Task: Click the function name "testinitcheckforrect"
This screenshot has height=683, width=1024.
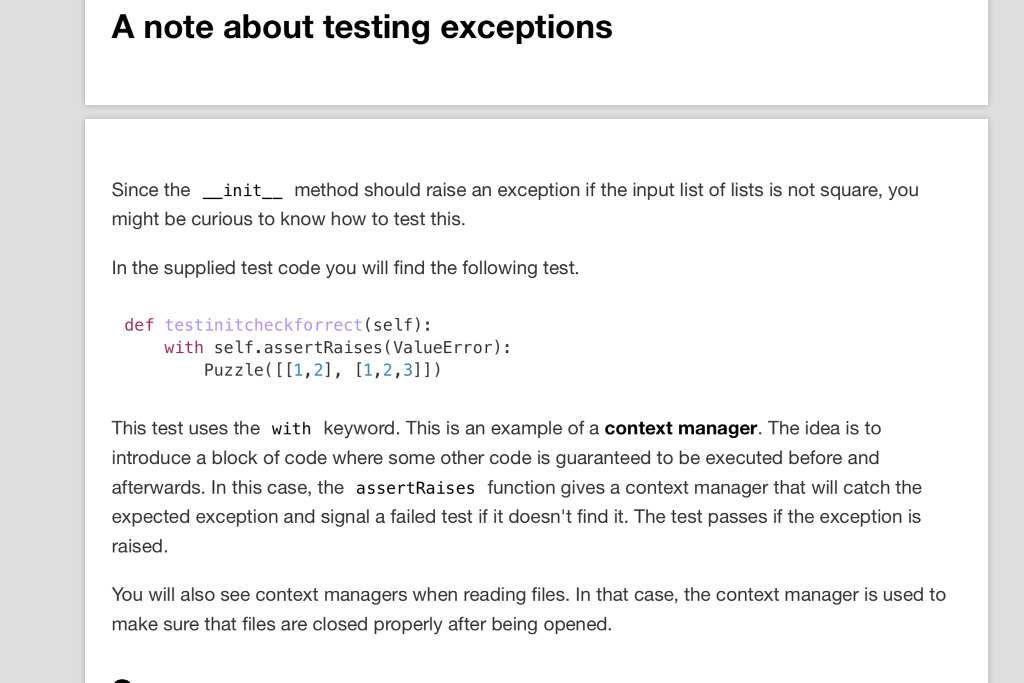Action: pyautogui.click(x=263, y=325)
